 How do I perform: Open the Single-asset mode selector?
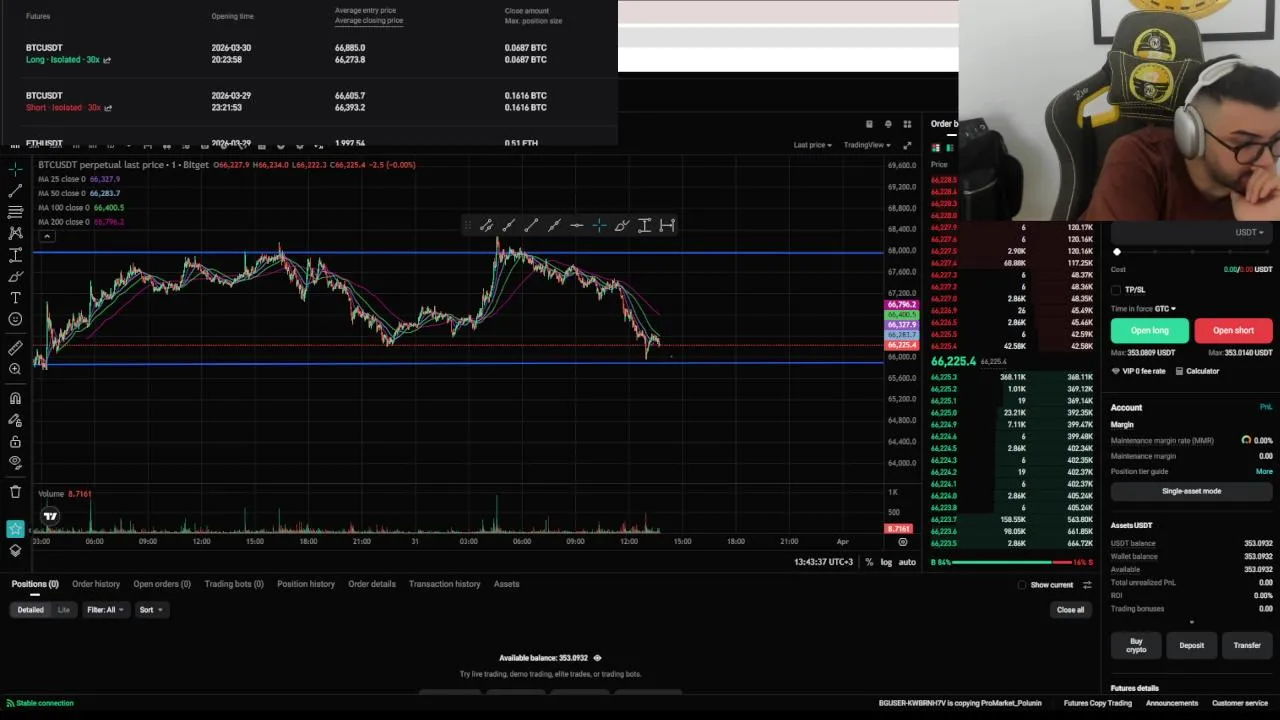pos(1191,491)
